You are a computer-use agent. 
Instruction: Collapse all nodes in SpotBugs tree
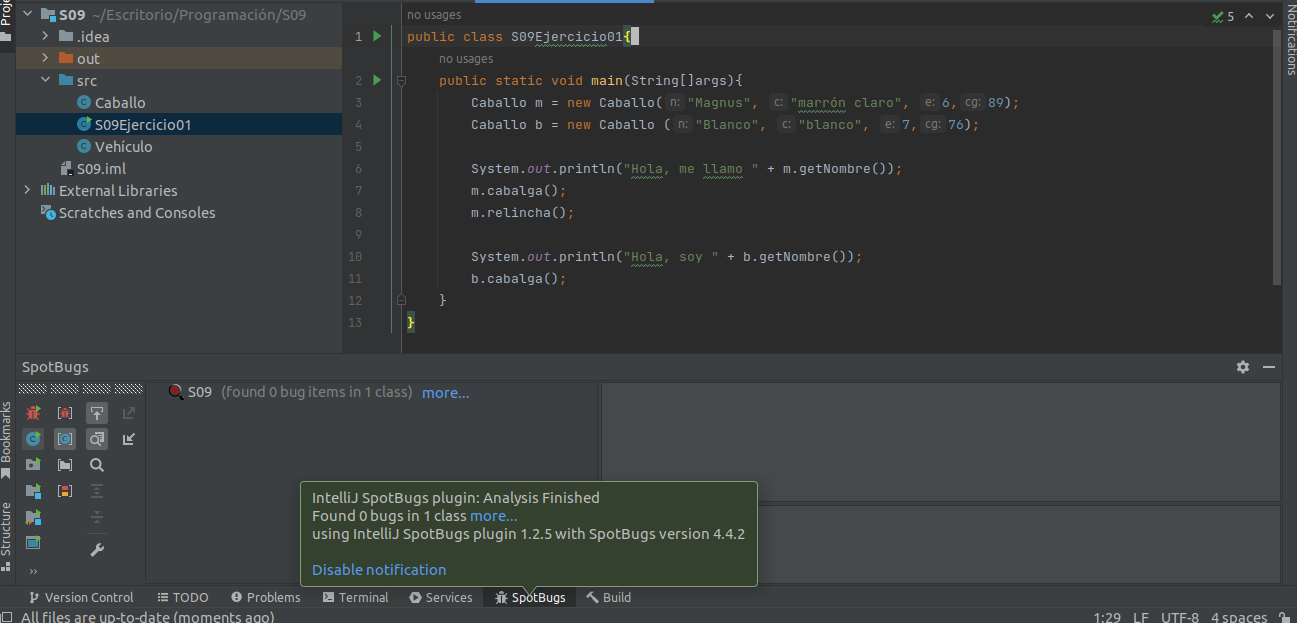pos(97,517)
